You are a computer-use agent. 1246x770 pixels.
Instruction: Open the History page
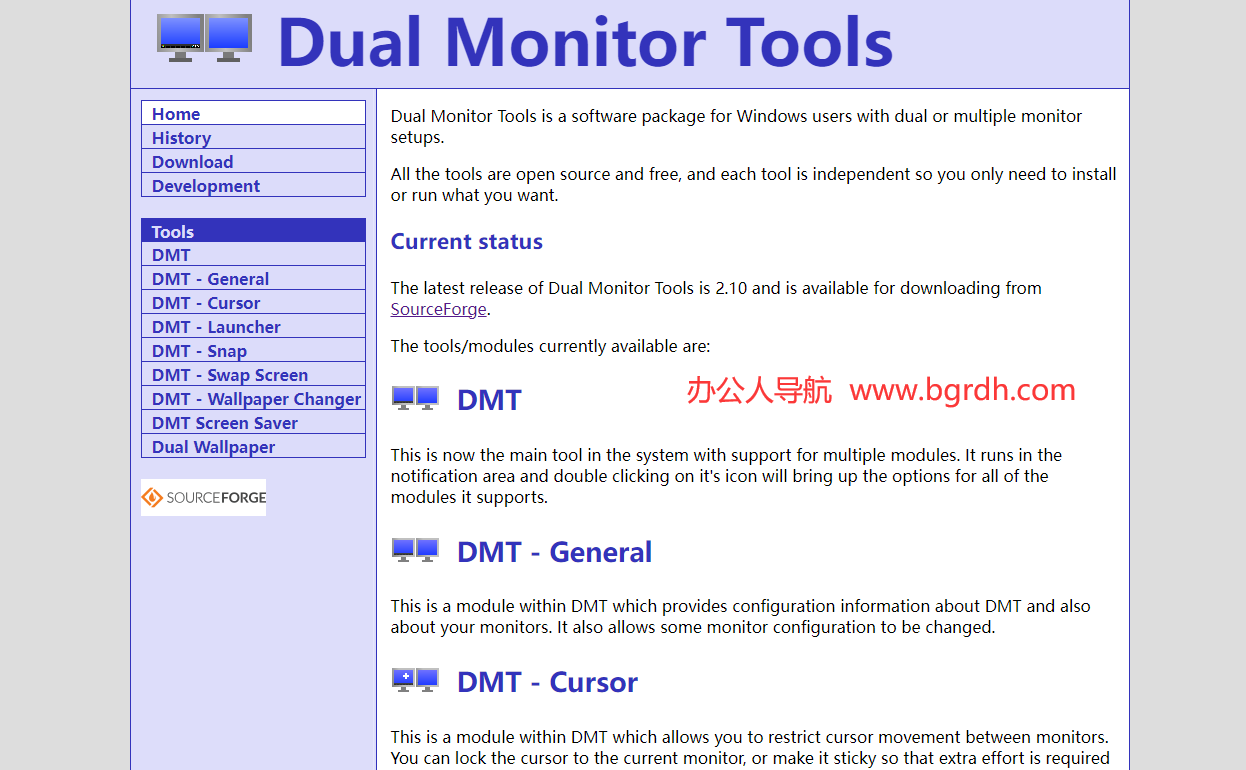(x=253, y=137)
